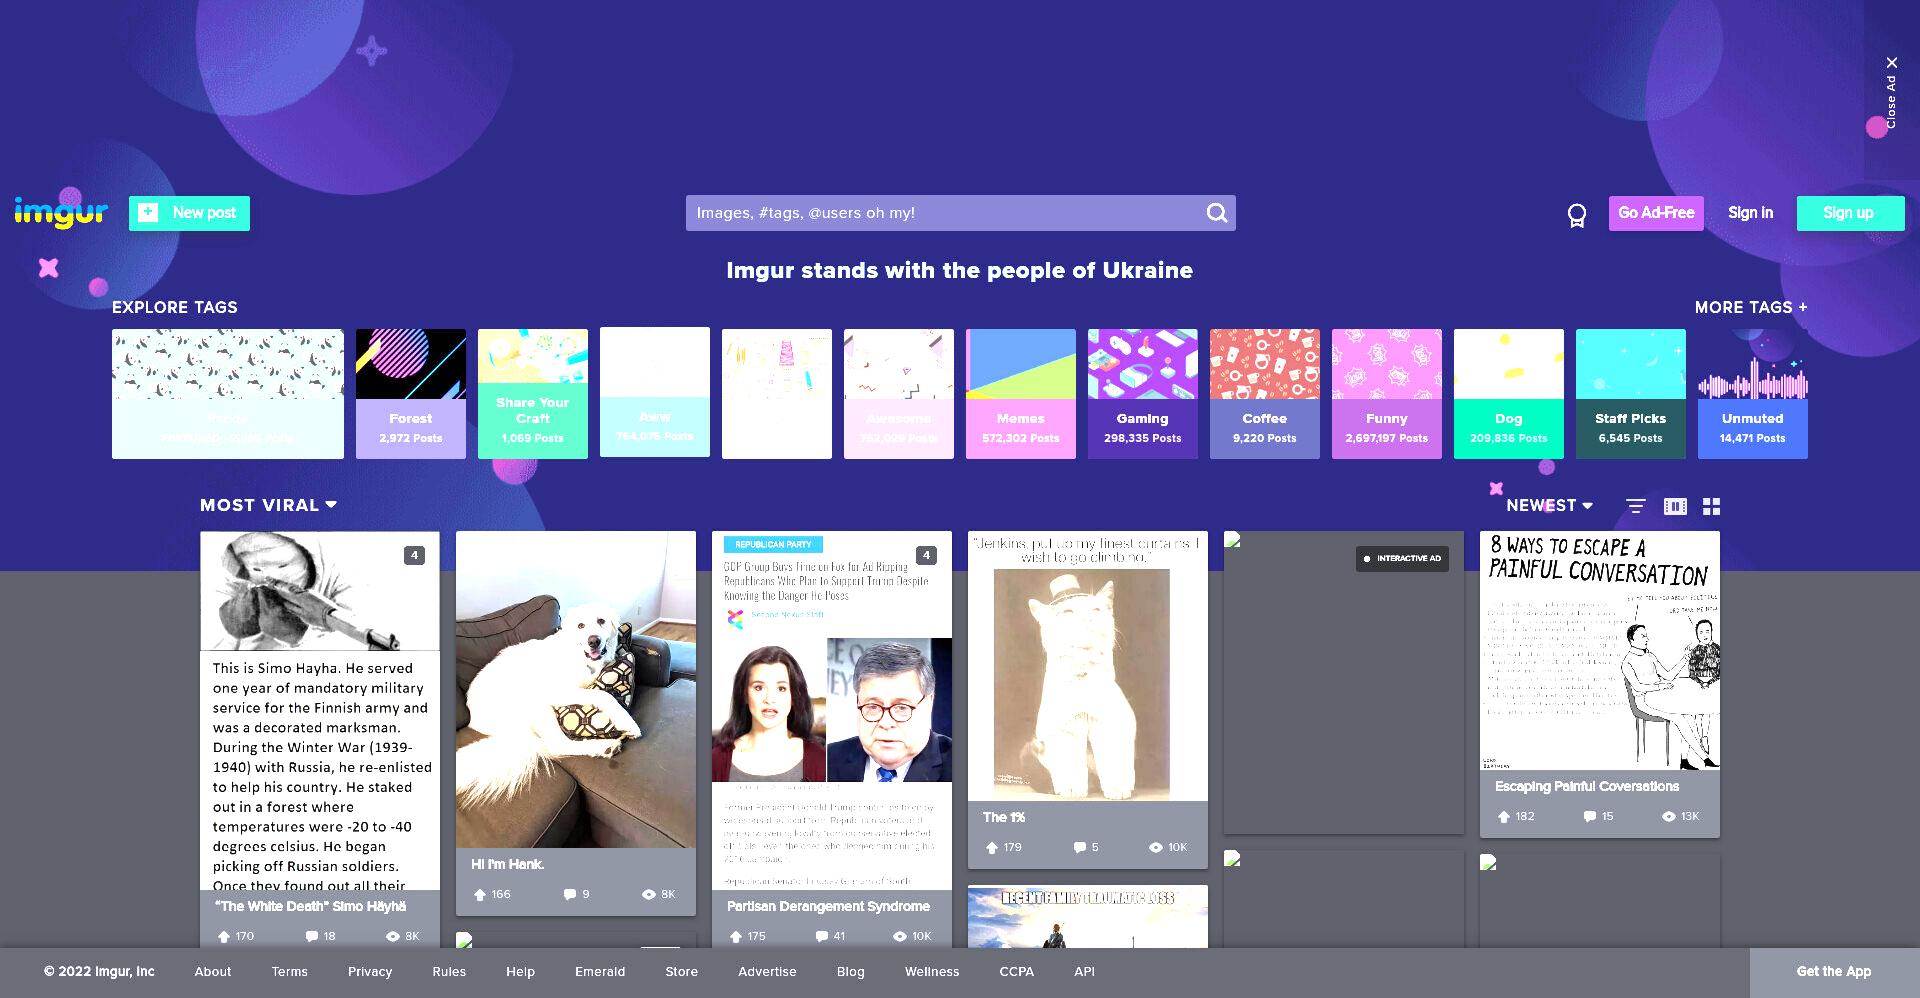Viewport: 1920px width, 998px height.
Task: Open the Dog tag tile
Action: coord(1509,394)
